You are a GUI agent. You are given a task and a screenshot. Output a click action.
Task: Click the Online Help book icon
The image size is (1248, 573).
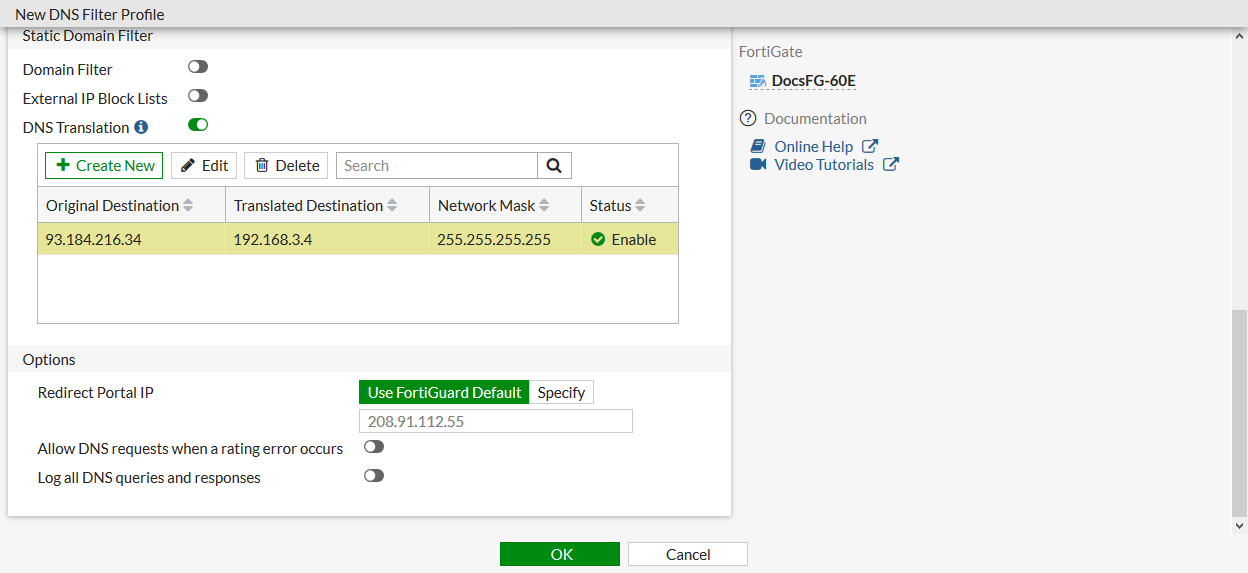click(x=758, y=147)
